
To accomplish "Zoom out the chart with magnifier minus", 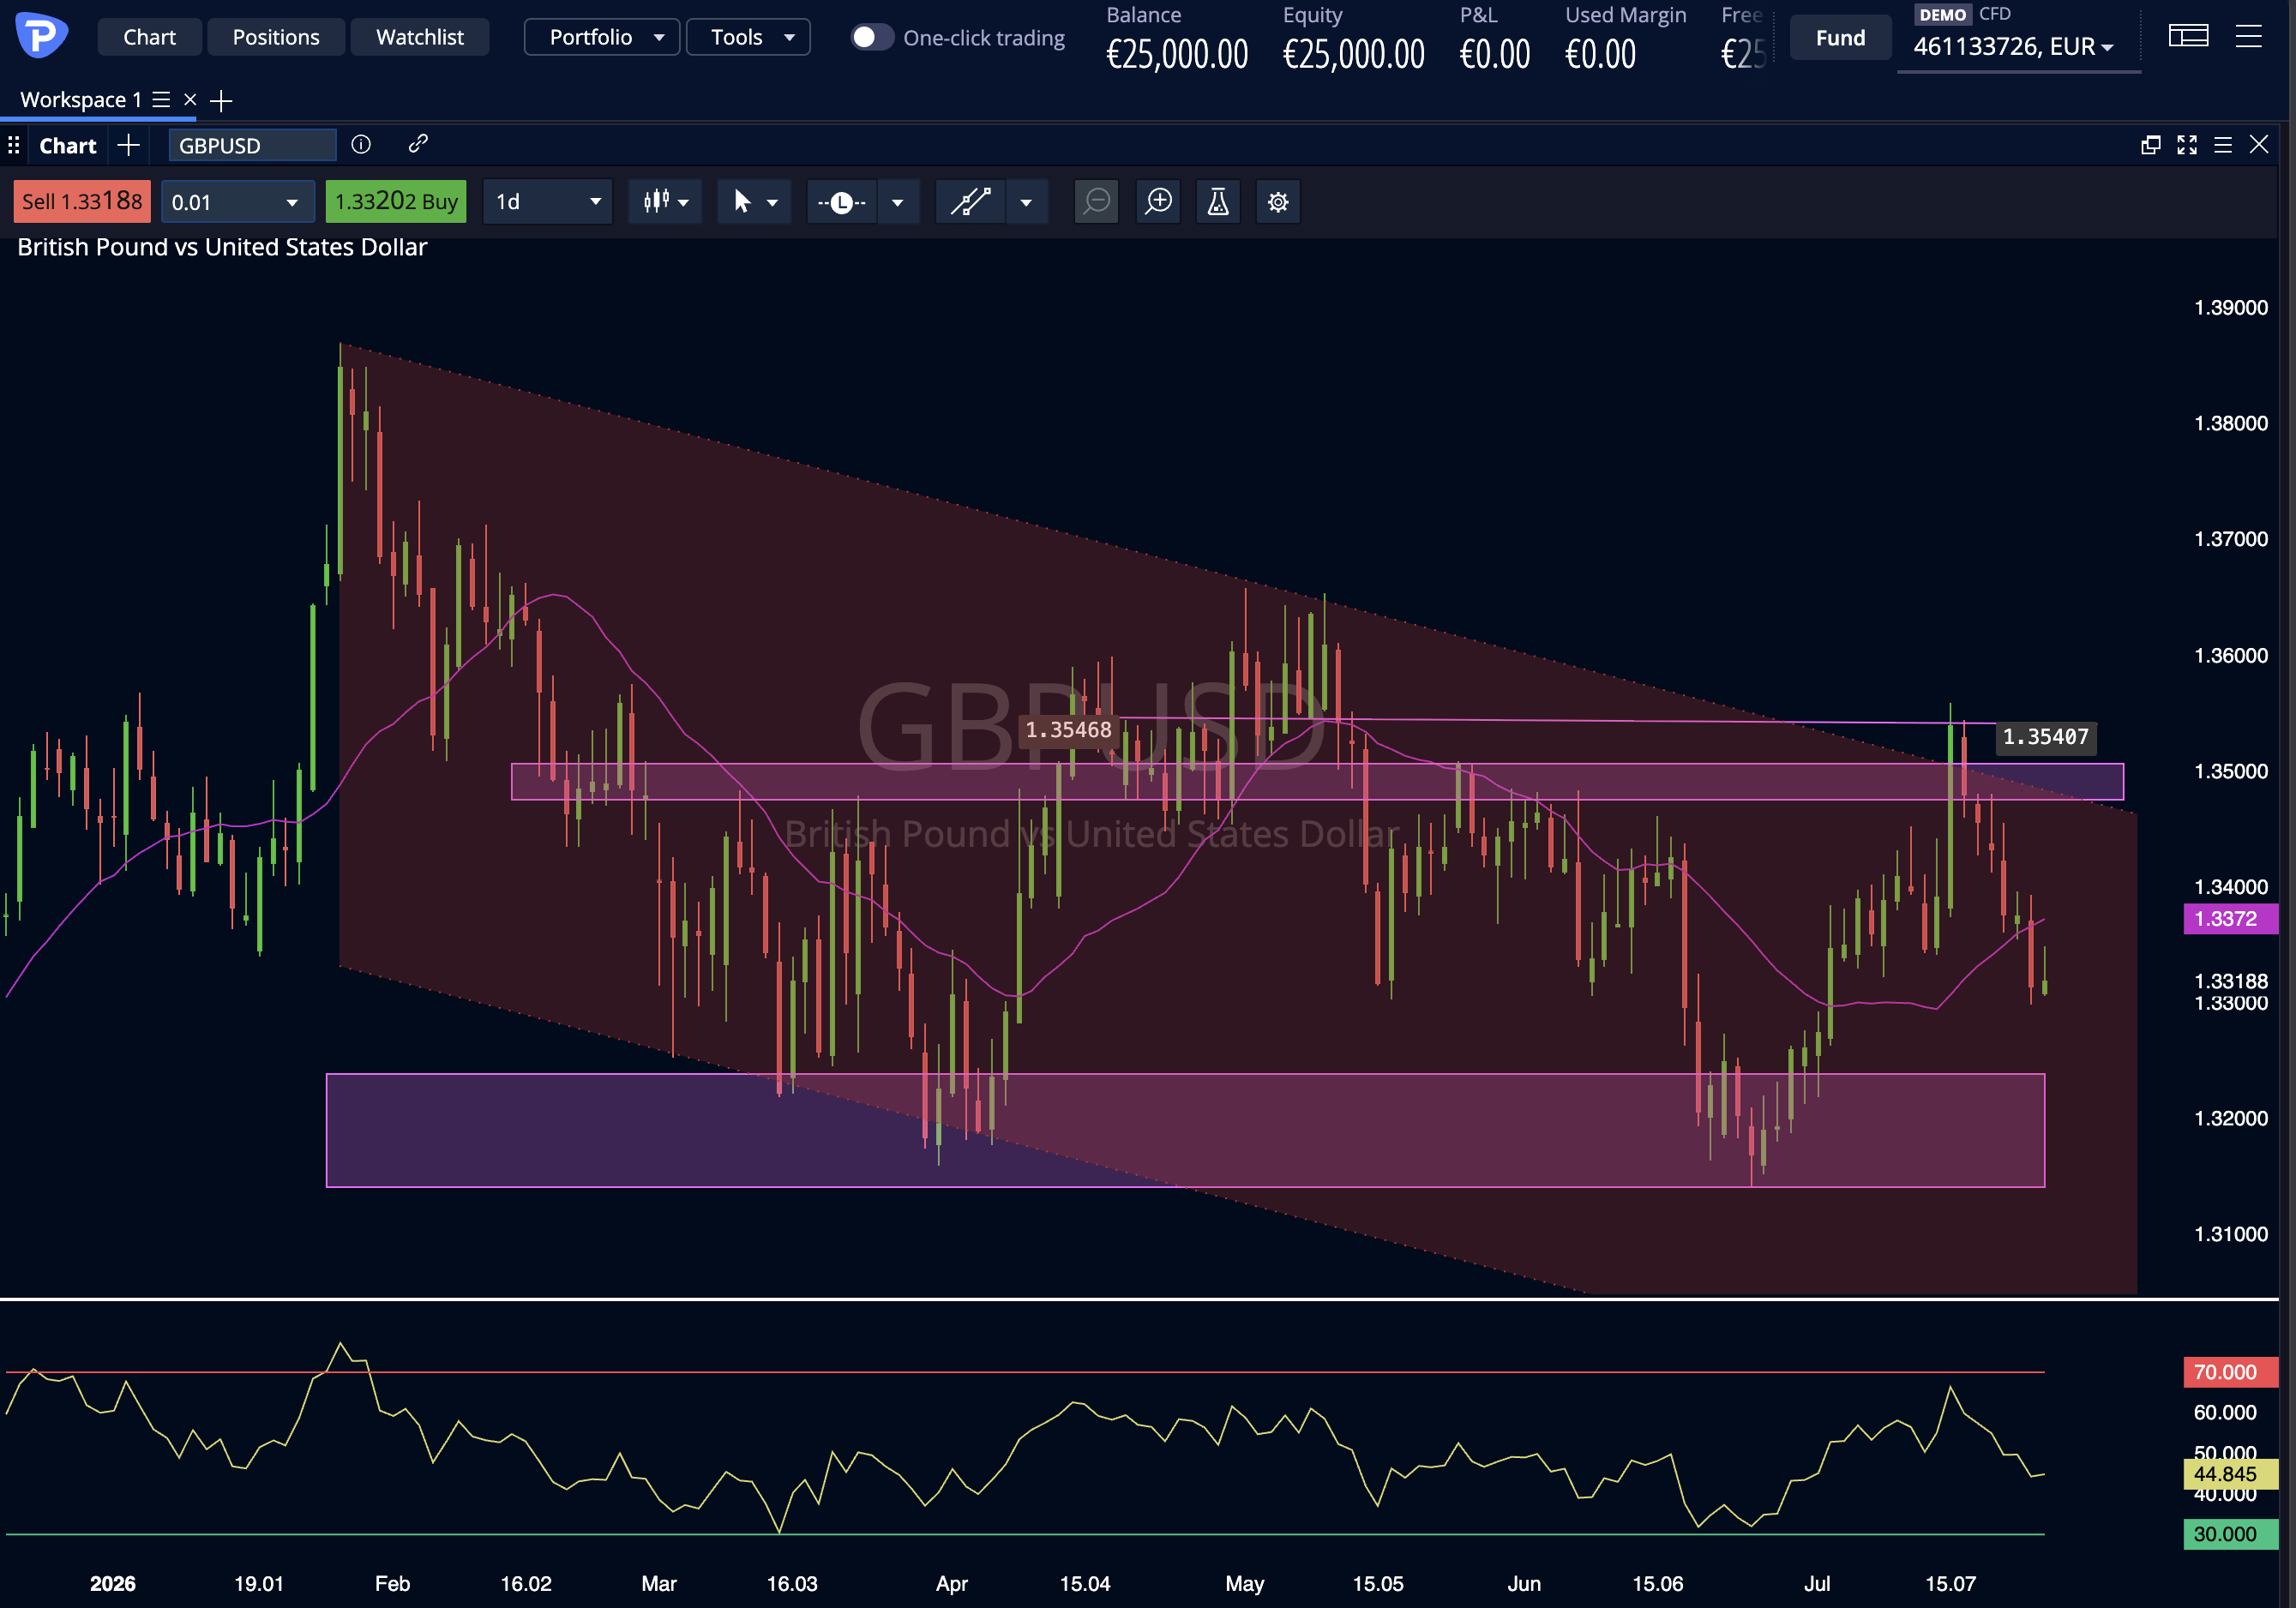I will coord(1097,202).
